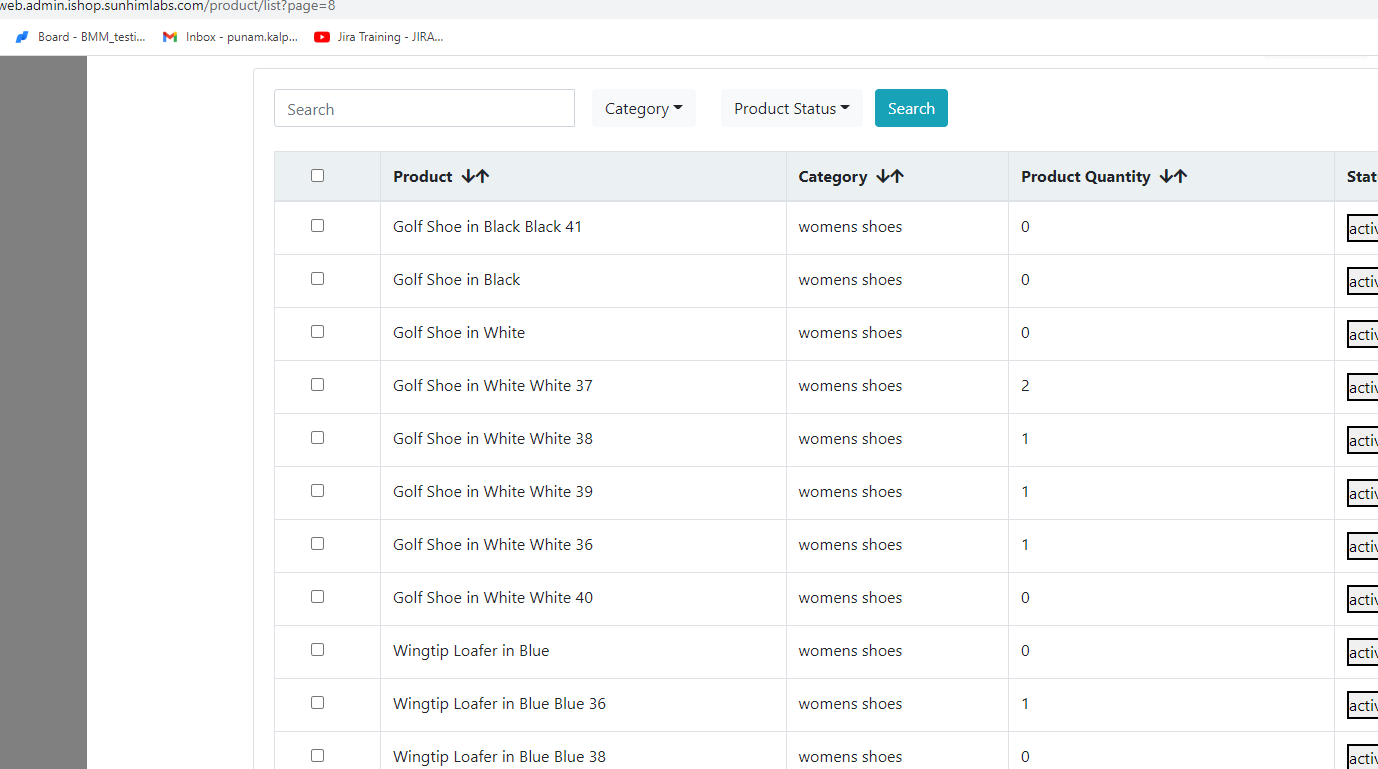Click product name "Wingtip Loafer in Blue Blue 36"

point(499,704)
